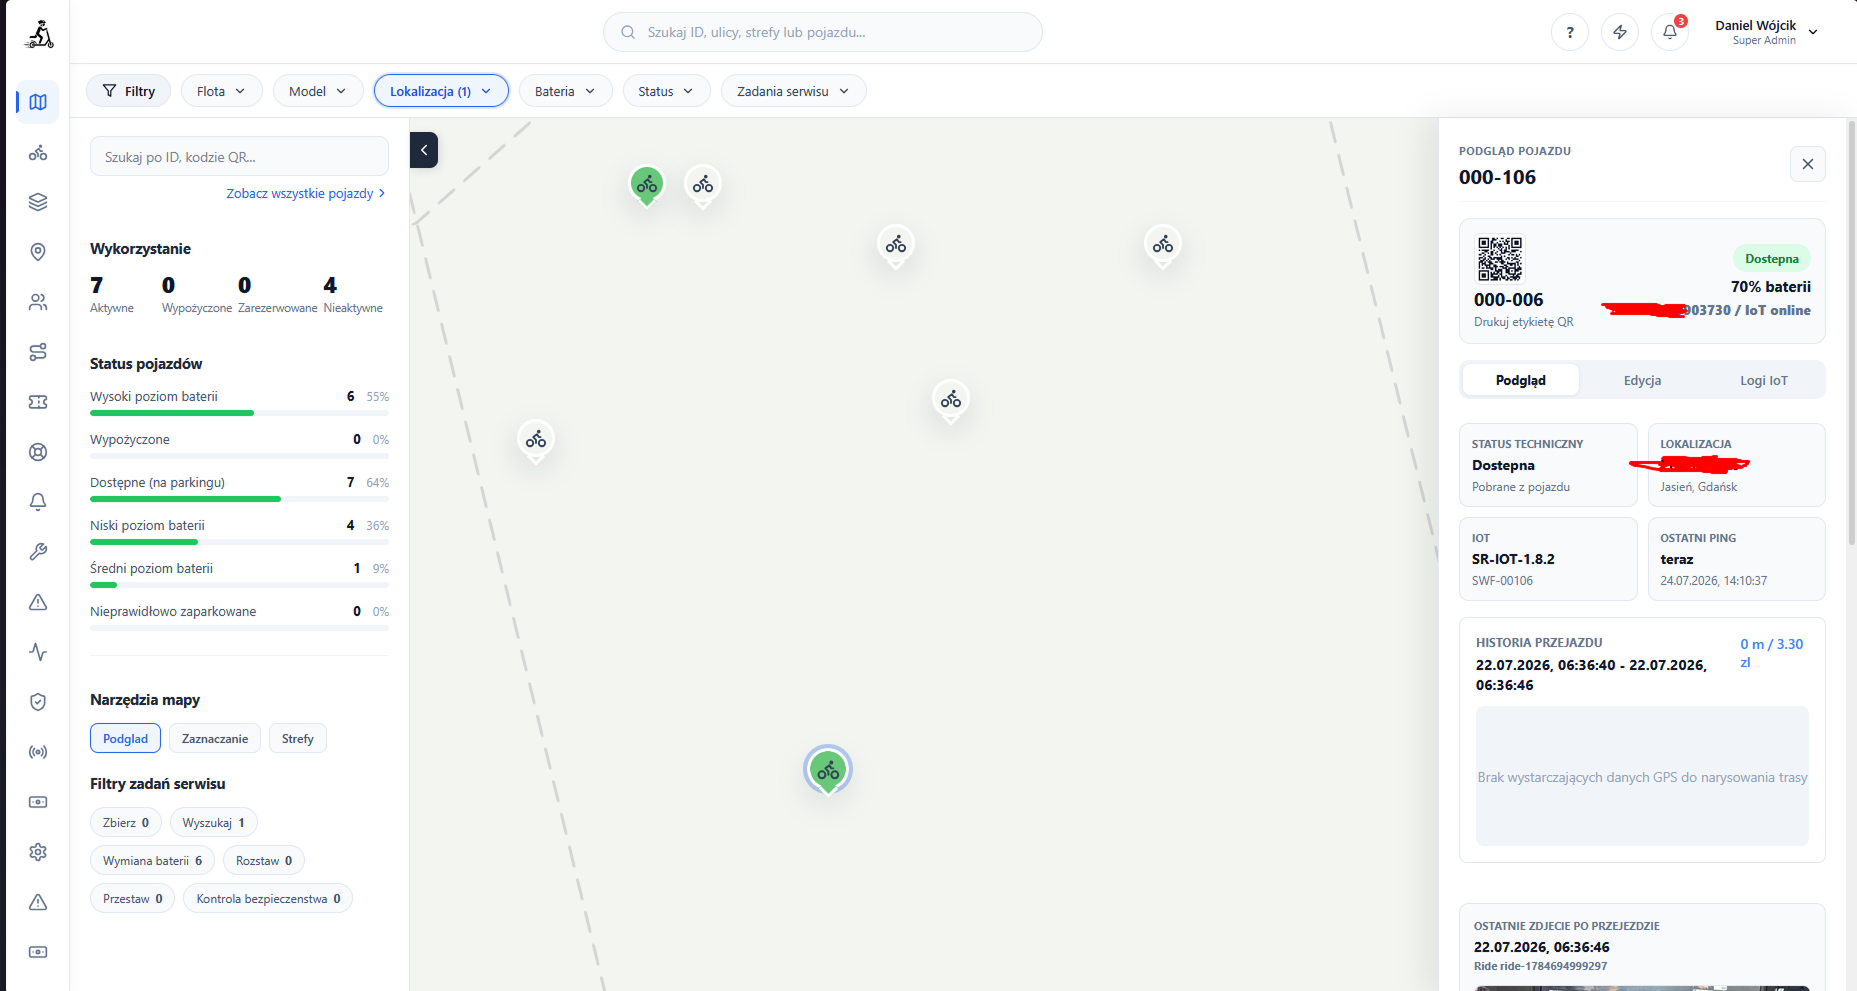
Task: Click the Średni poziom baterii row
Action: click(239, 574)
